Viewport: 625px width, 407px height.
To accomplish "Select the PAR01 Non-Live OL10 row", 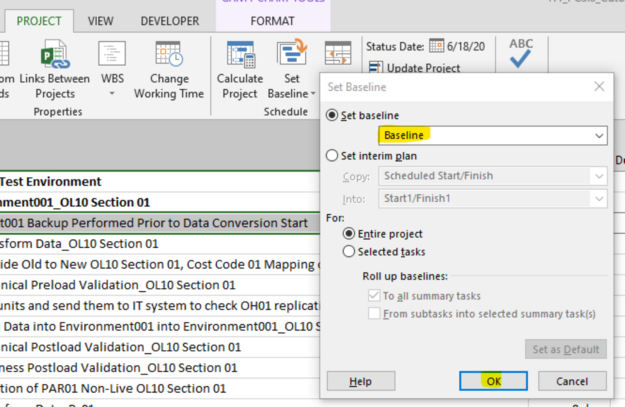I will click(x=159, y=389).
